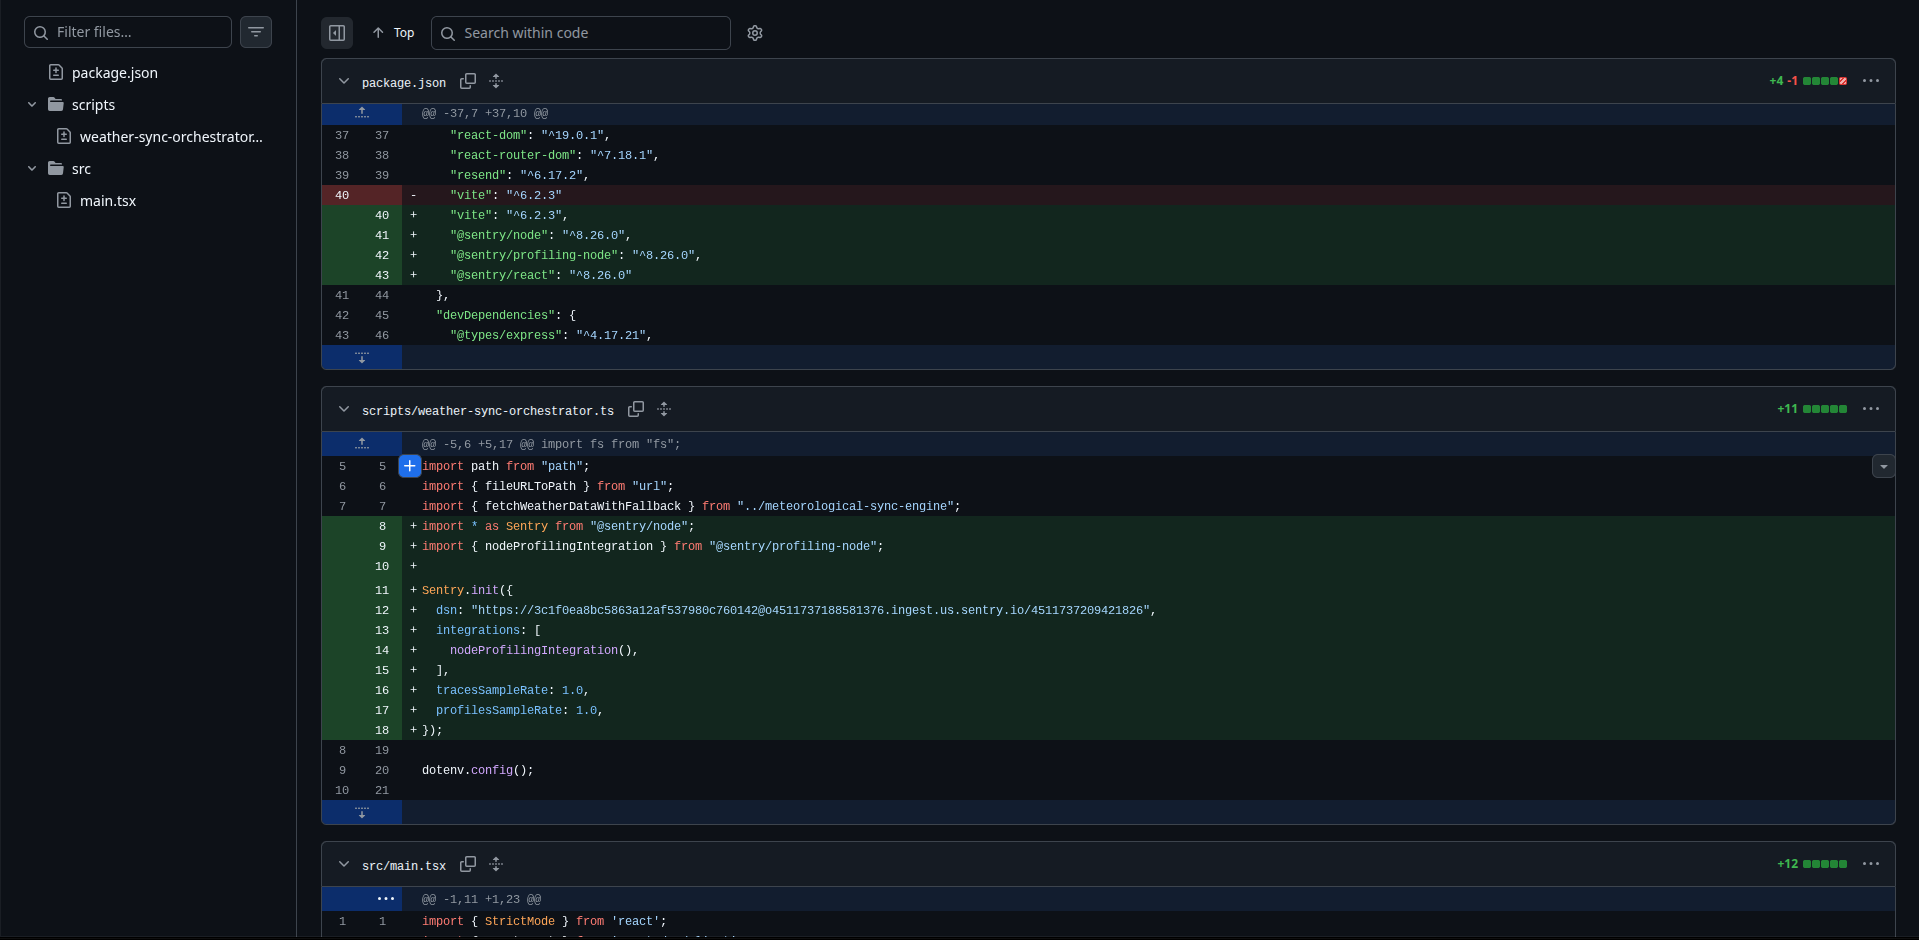This screenshot has width=1919, height=940.
Task: Select the added "@sentry/node" dependency line
Action: 1108,235
